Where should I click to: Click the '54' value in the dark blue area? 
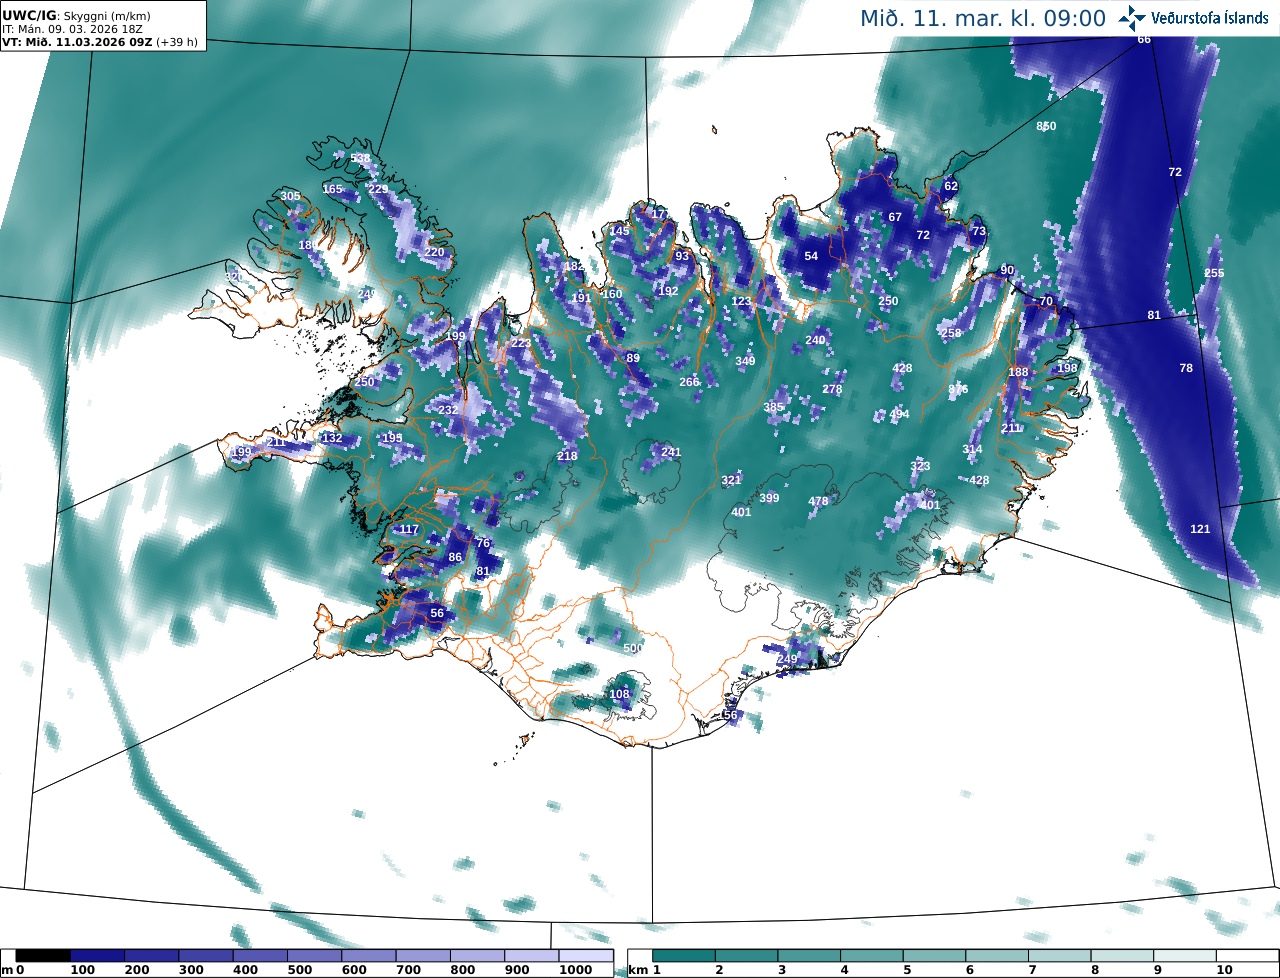[x=811, y=256]
